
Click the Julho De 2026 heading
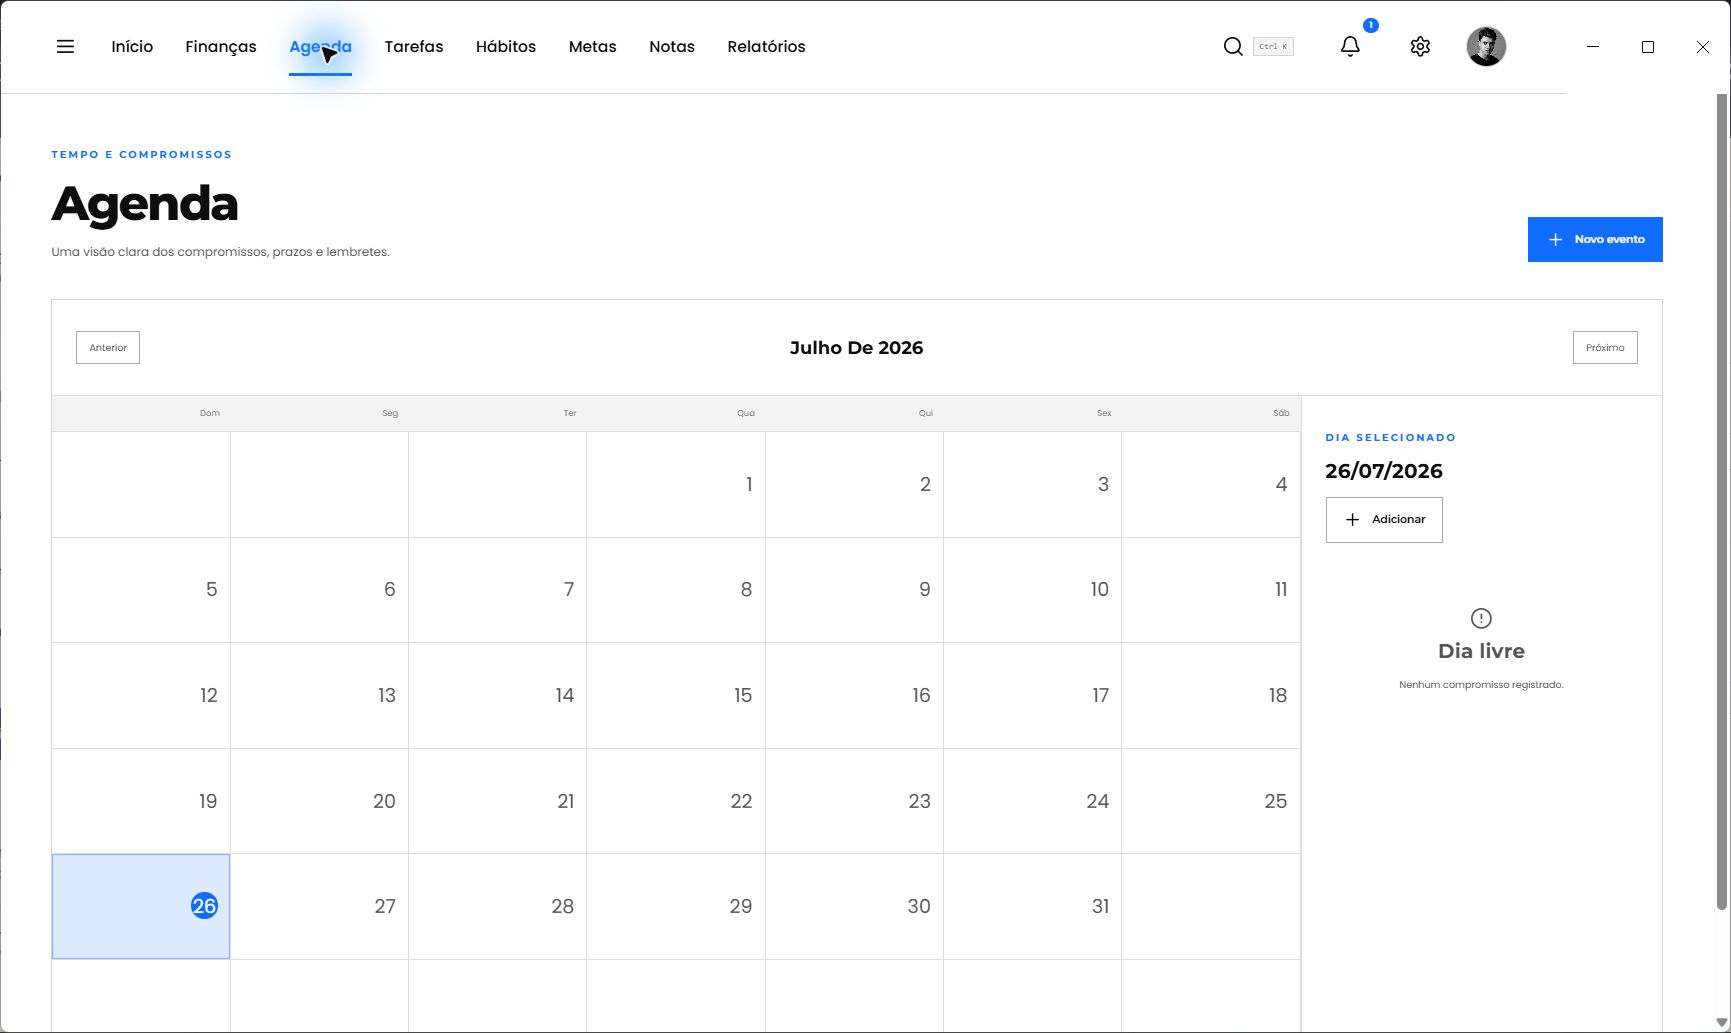[856, 348]
